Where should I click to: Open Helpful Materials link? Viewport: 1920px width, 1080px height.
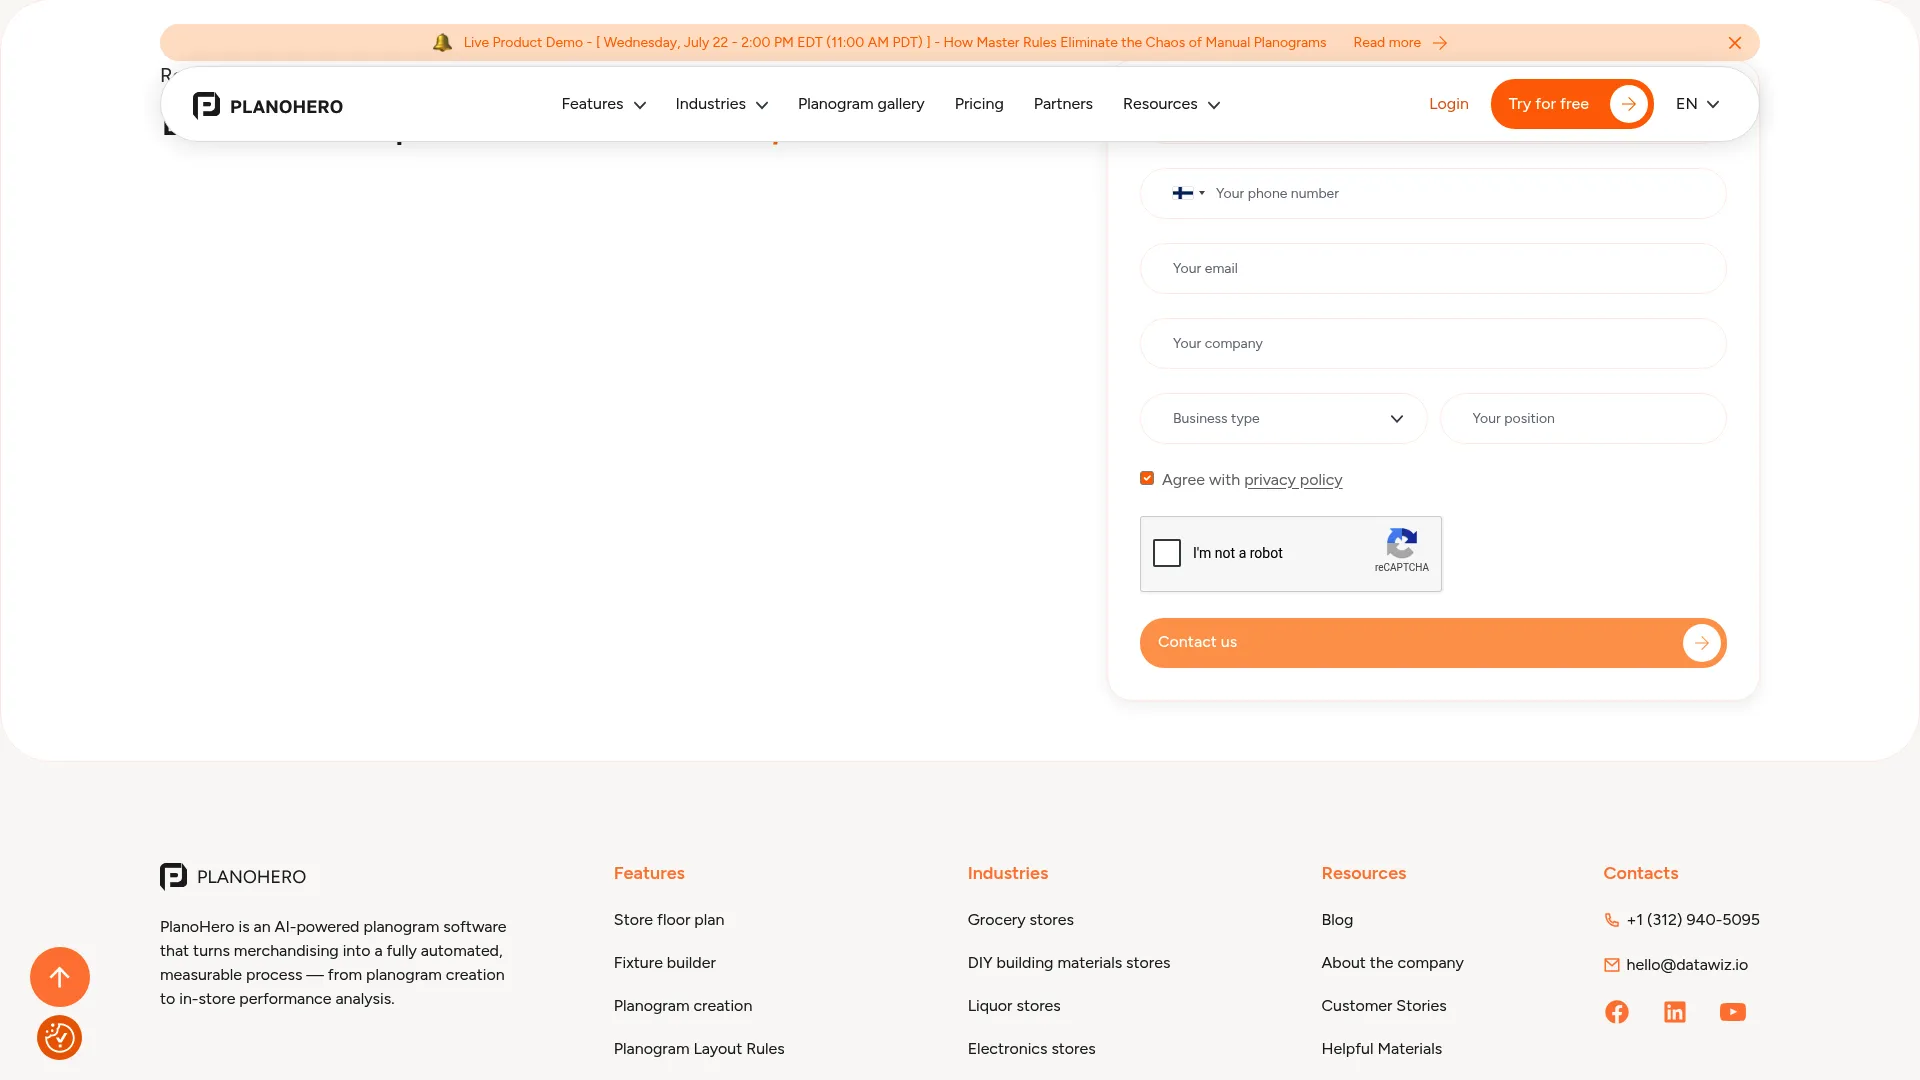(1382, 1049)
